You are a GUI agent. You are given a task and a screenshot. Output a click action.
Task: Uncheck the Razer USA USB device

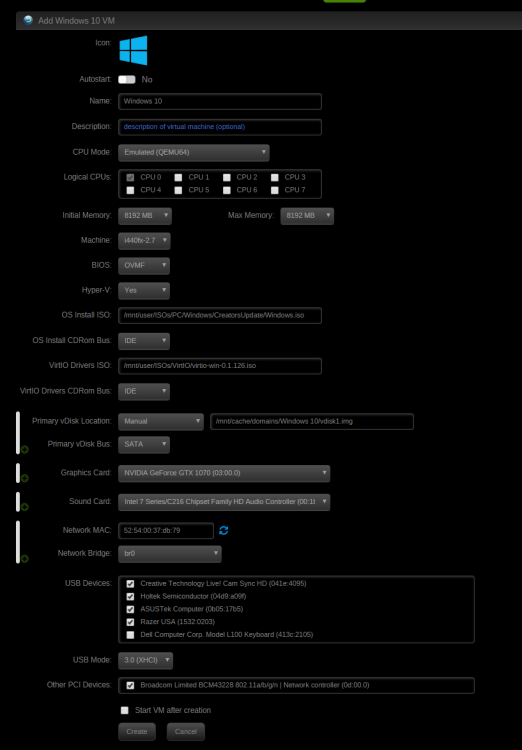130,622
